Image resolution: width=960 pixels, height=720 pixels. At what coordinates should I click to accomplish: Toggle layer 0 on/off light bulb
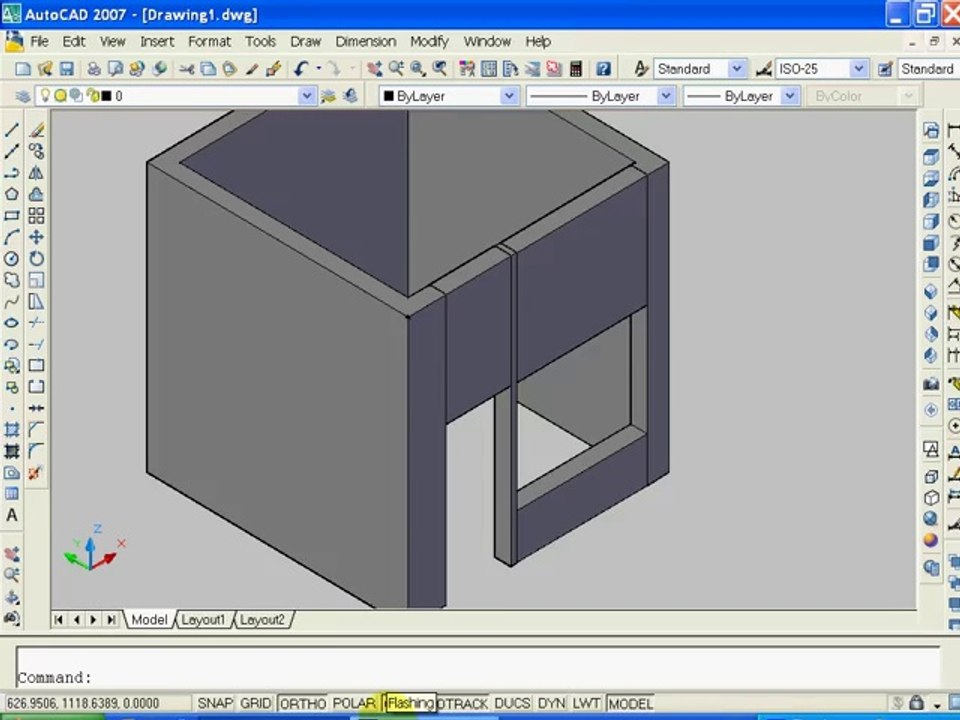[x=45, y=96]
